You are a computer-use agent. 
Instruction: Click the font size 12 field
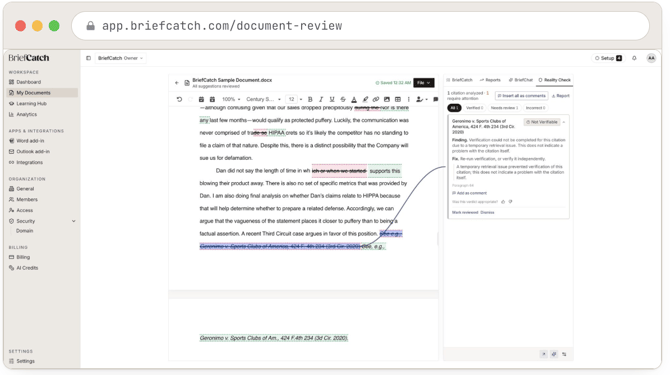291,99
